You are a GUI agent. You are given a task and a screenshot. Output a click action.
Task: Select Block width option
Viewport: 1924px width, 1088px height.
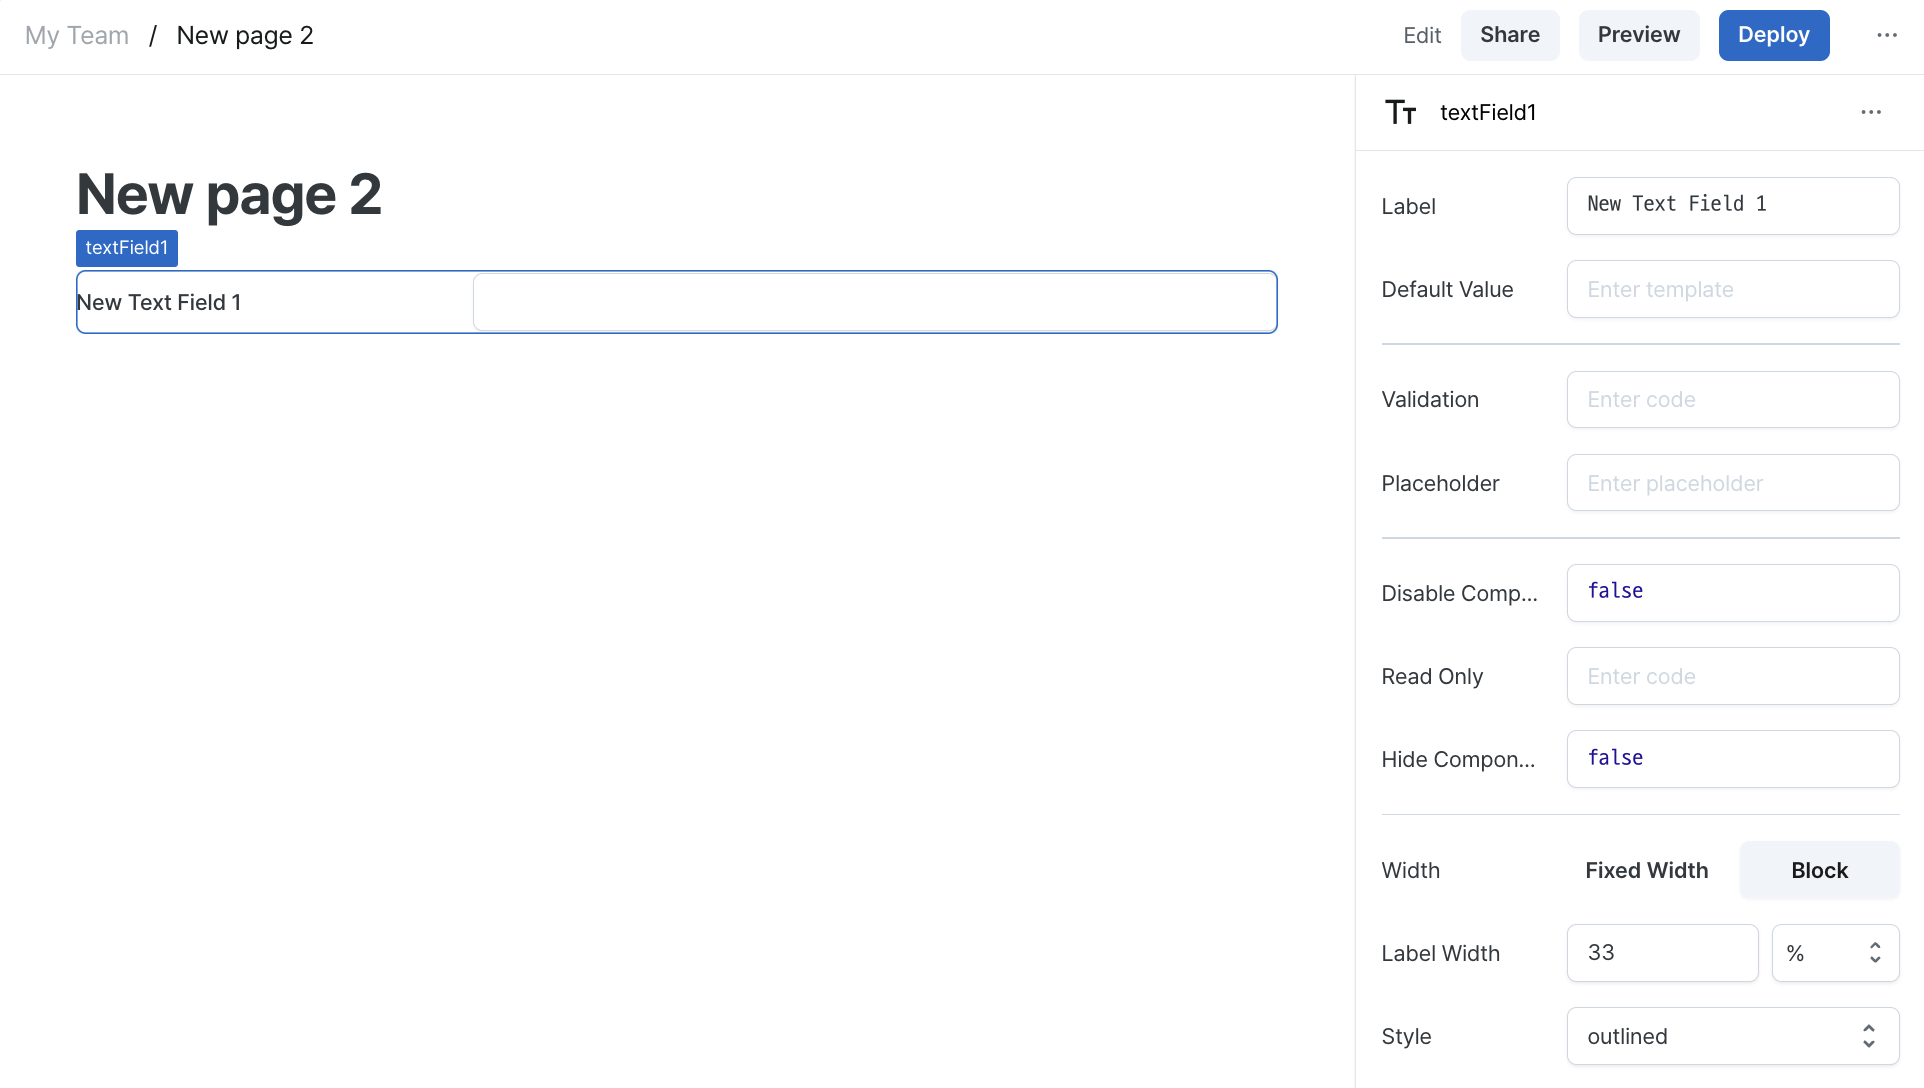(x=1819, y=870)
